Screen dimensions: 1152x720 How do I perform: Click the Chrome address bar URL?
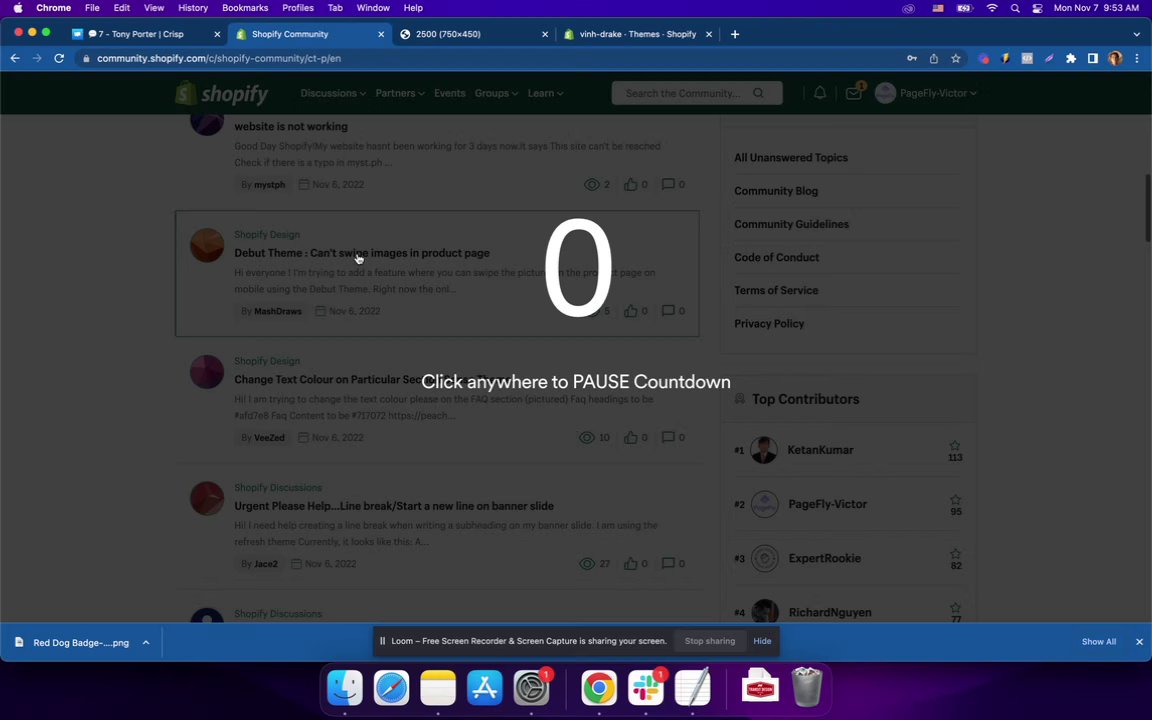[219, 58]
